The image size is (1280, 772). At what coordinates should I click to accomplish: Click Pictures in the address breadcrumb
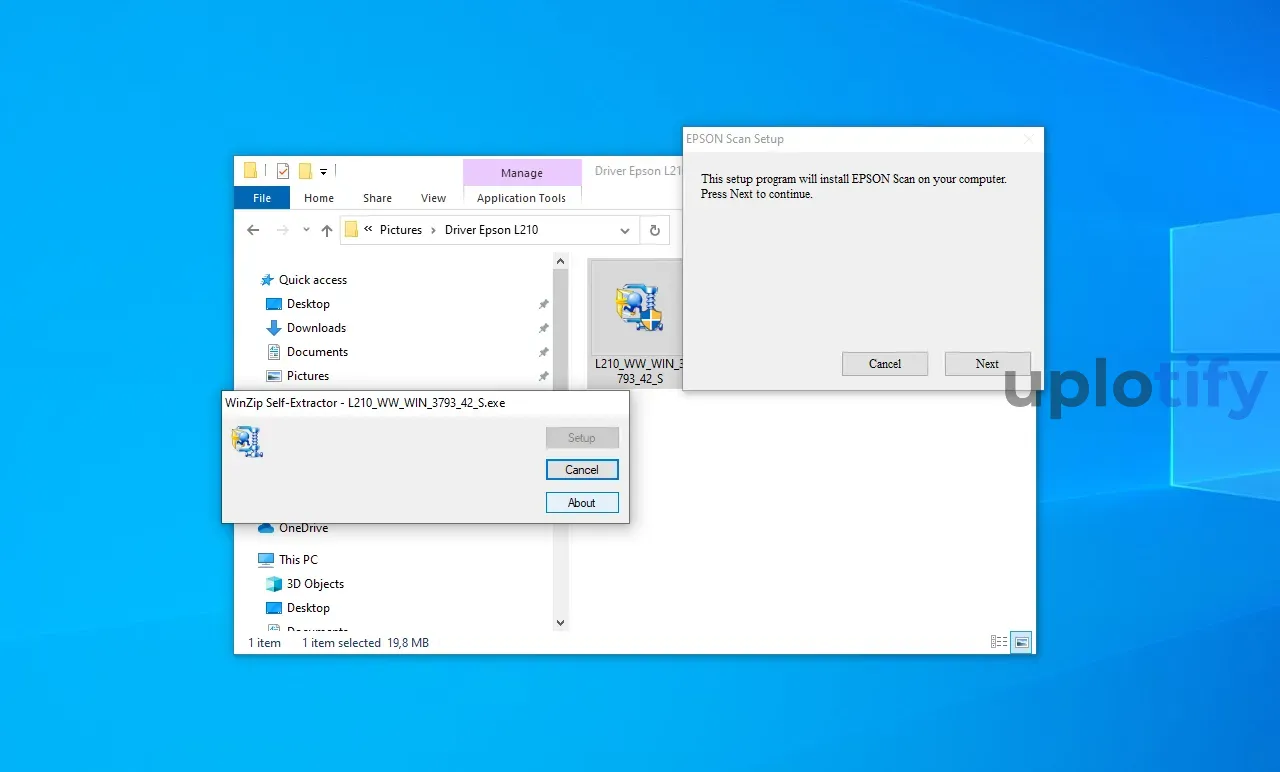(401, 230)
